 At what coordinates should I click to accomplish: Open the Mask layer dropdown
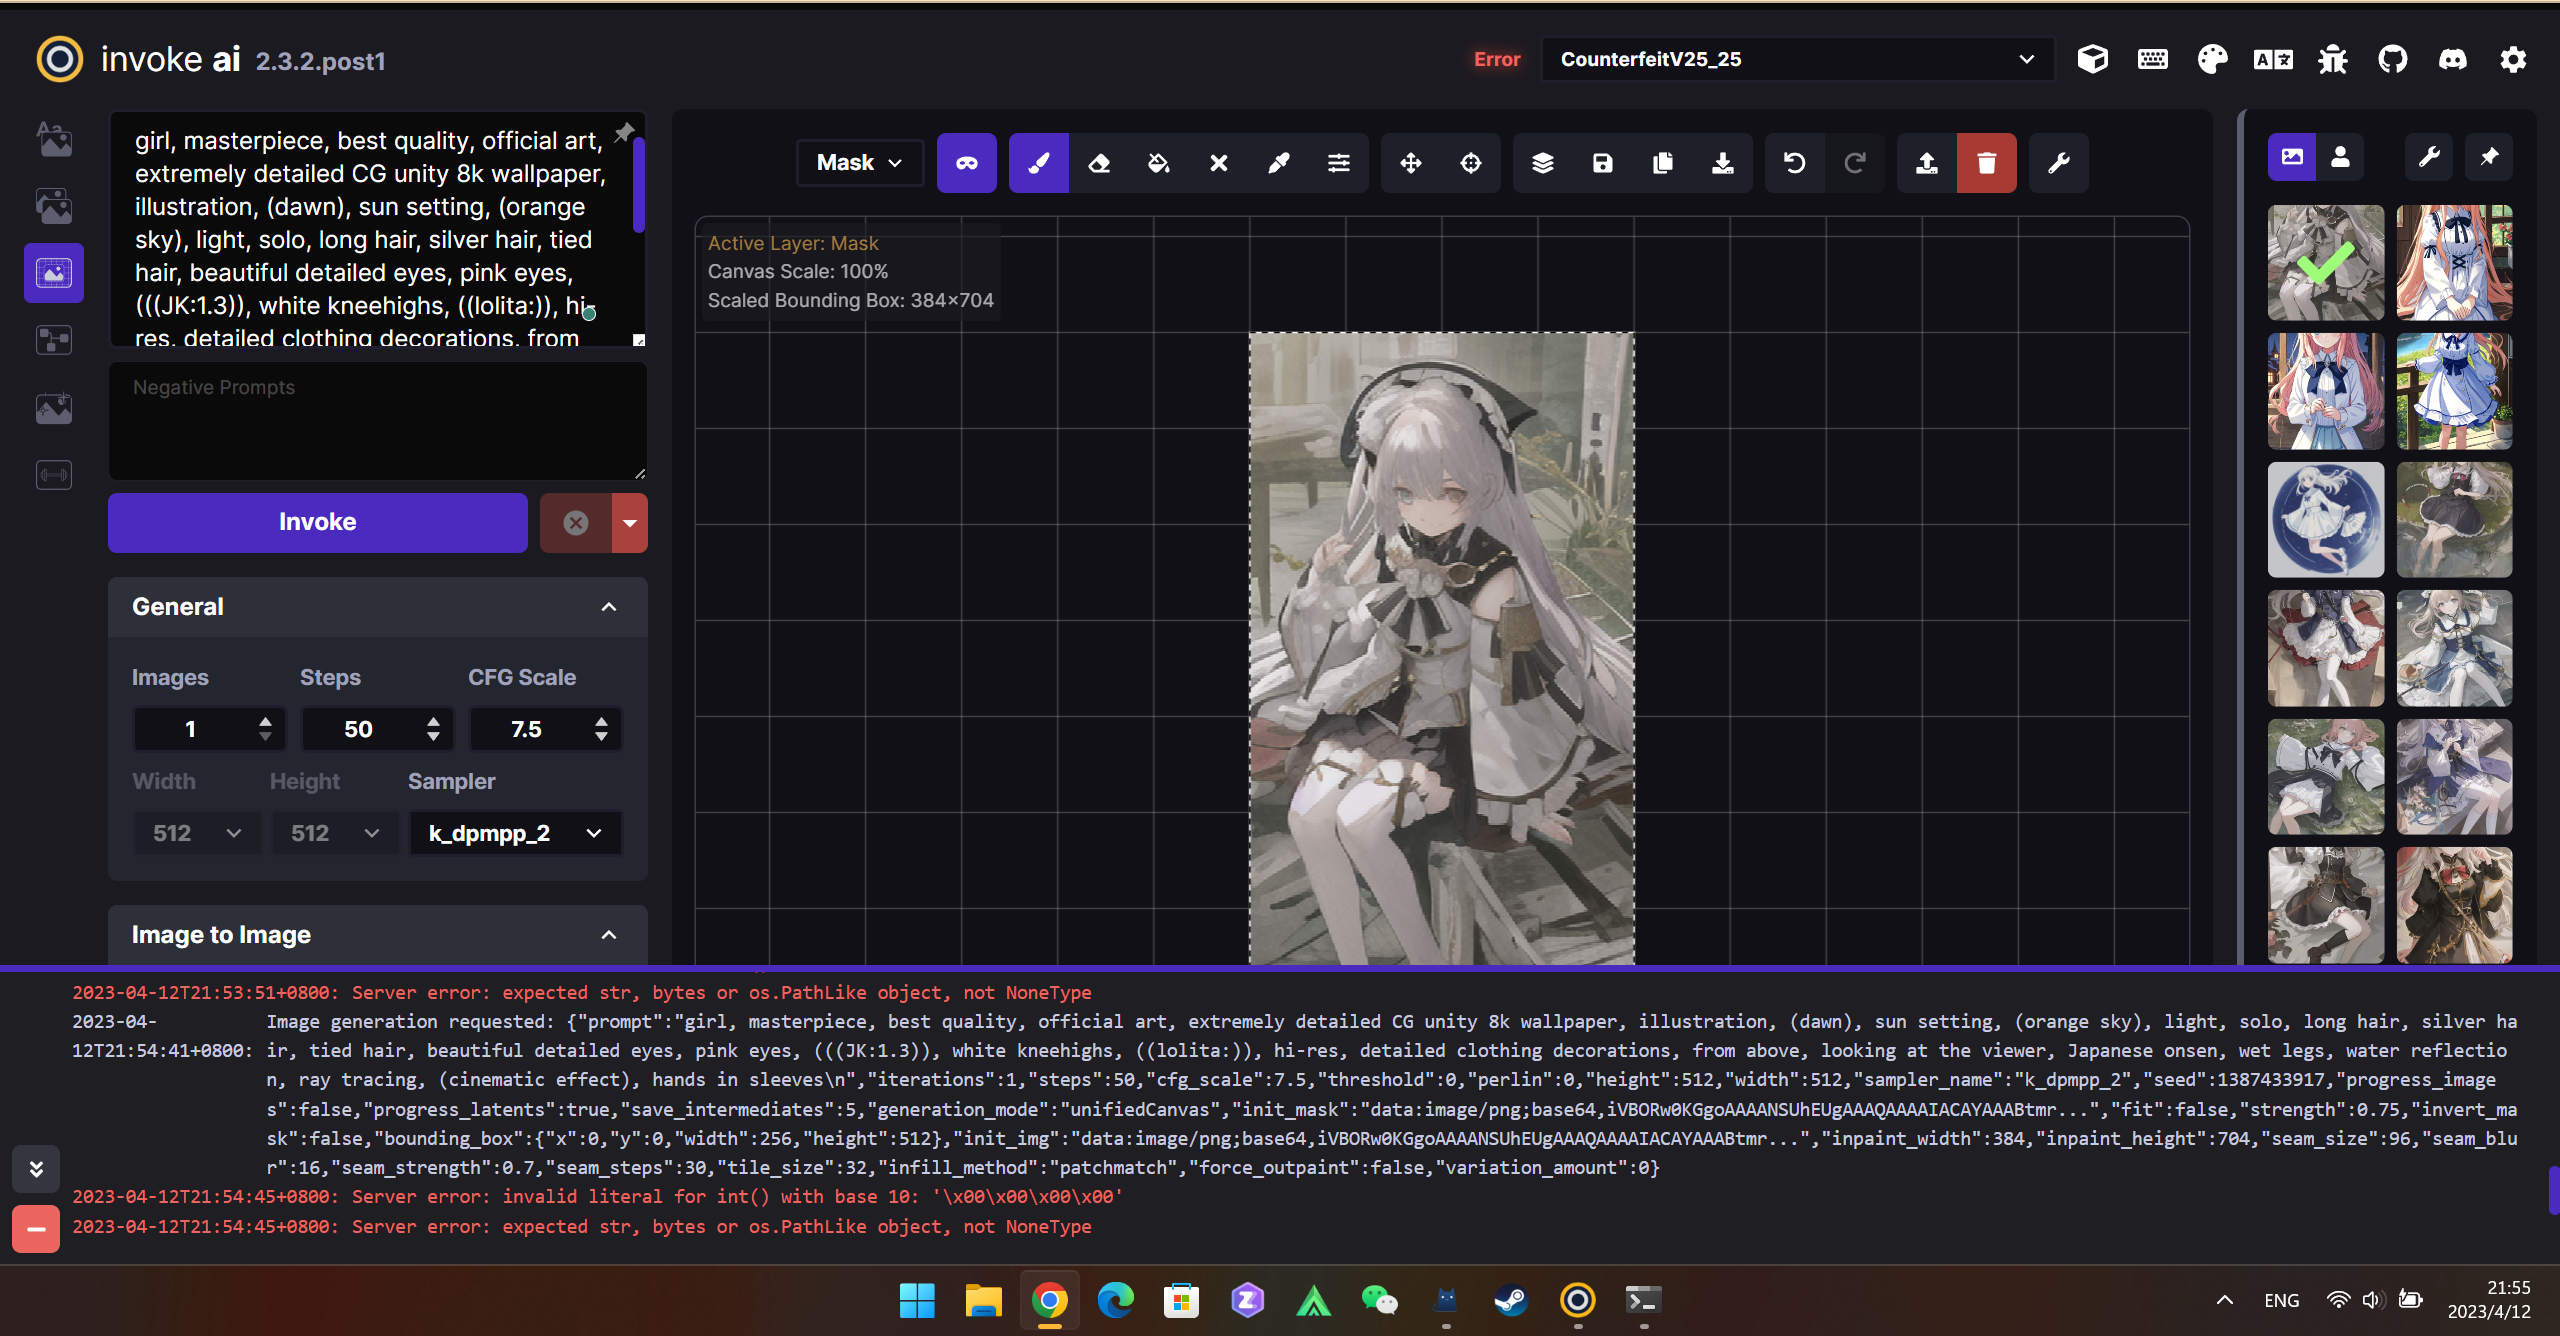858,162
